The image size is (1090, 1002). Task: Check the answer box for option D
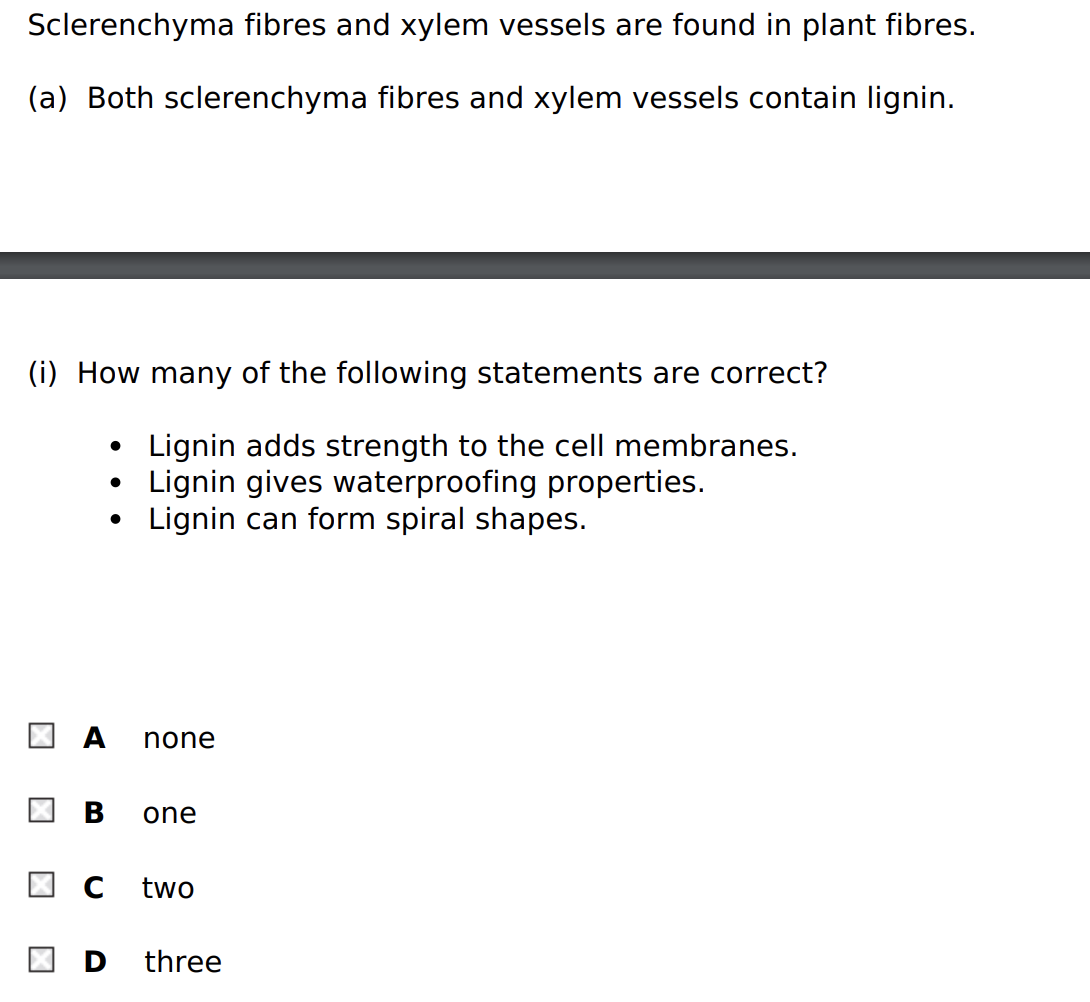point(40,960)
